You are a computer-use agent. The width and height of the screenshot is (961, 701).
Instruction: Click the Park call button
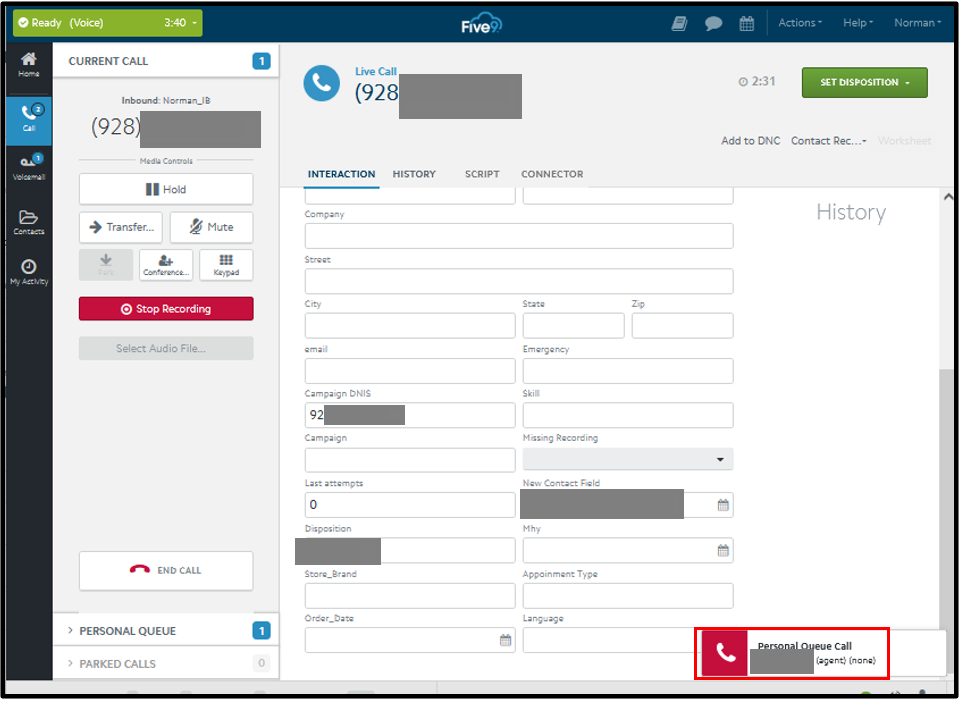(x=106, y=265)
